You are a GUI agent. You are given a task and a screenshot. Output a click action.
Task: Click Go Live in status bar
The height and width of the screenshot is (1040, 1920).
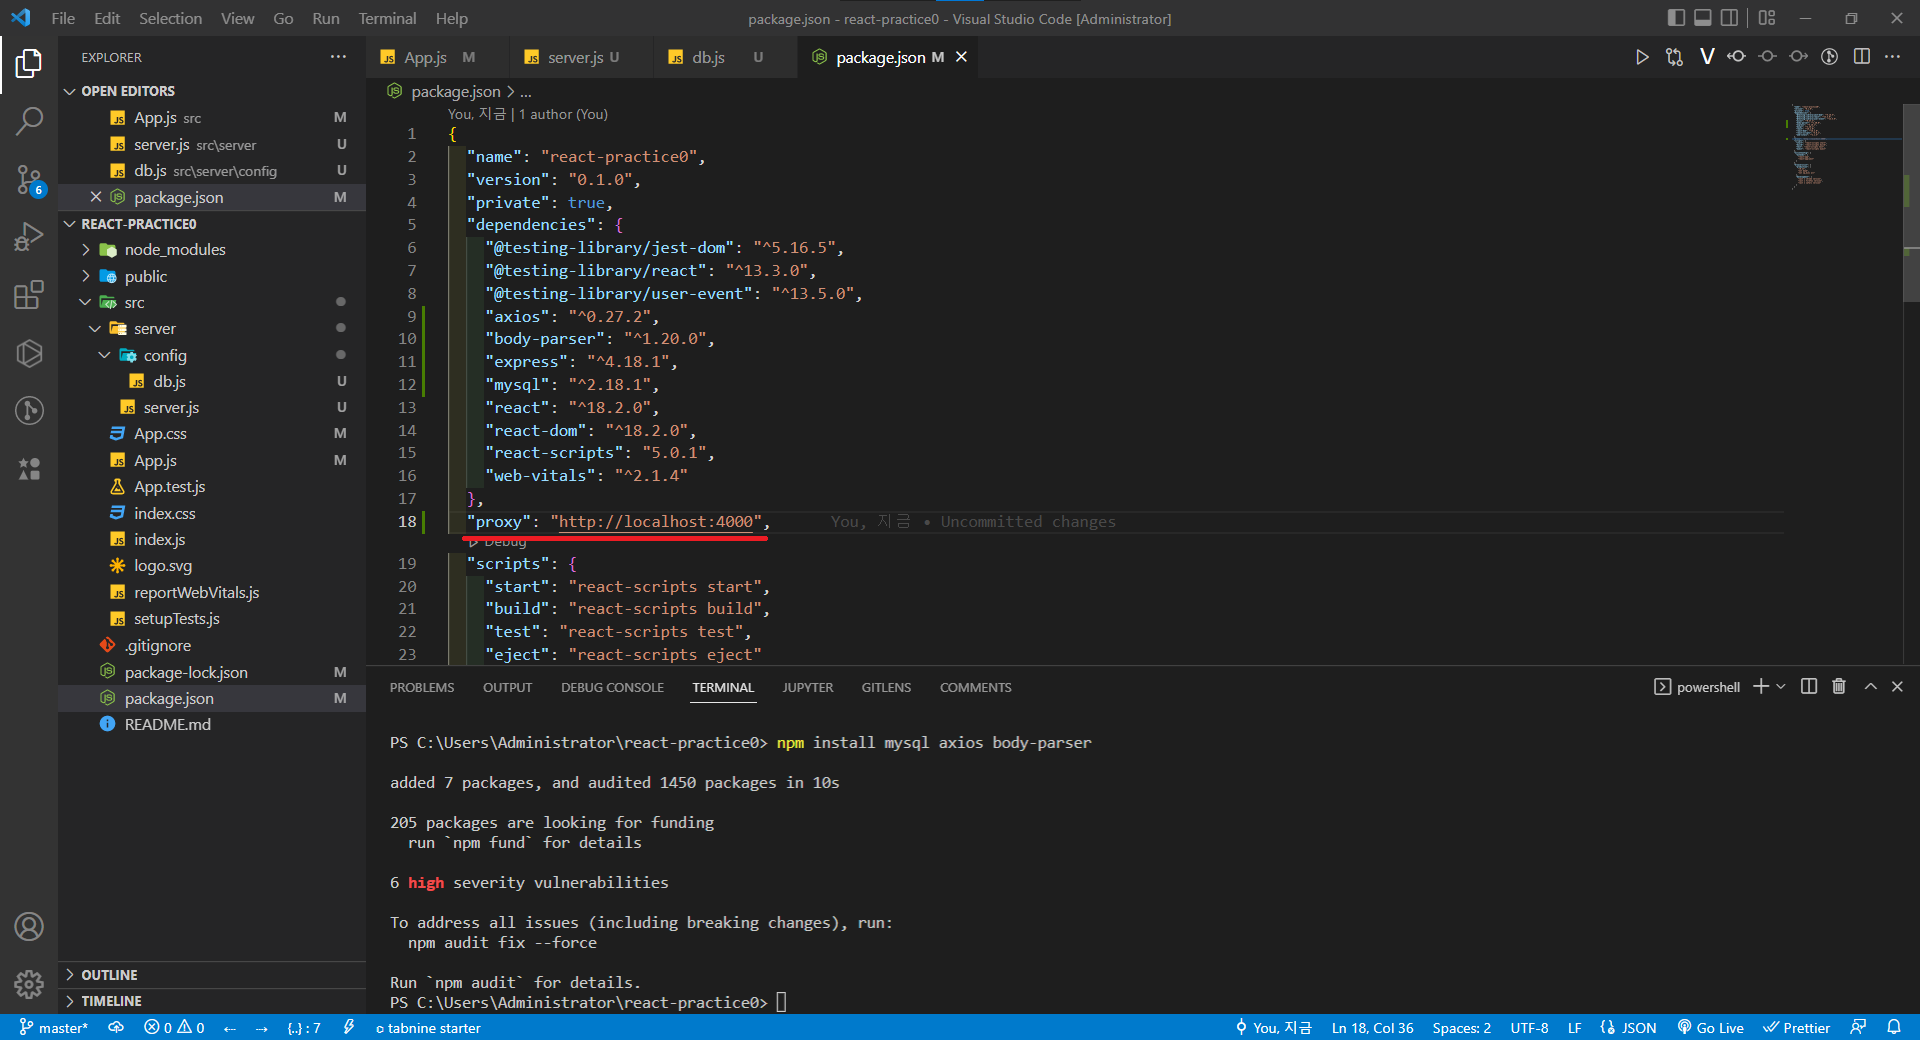pos(1710,1027)
